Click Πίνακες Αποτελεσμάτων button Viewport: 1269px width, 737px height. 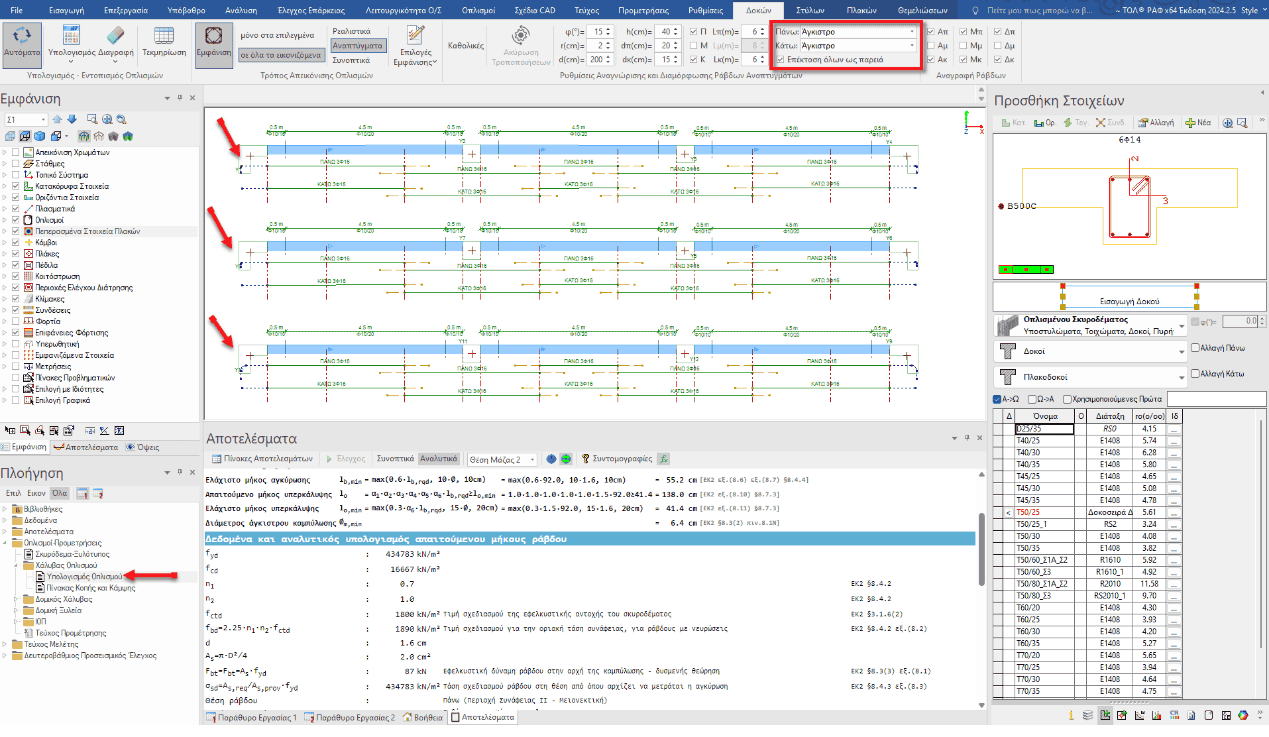coord(262,459)
